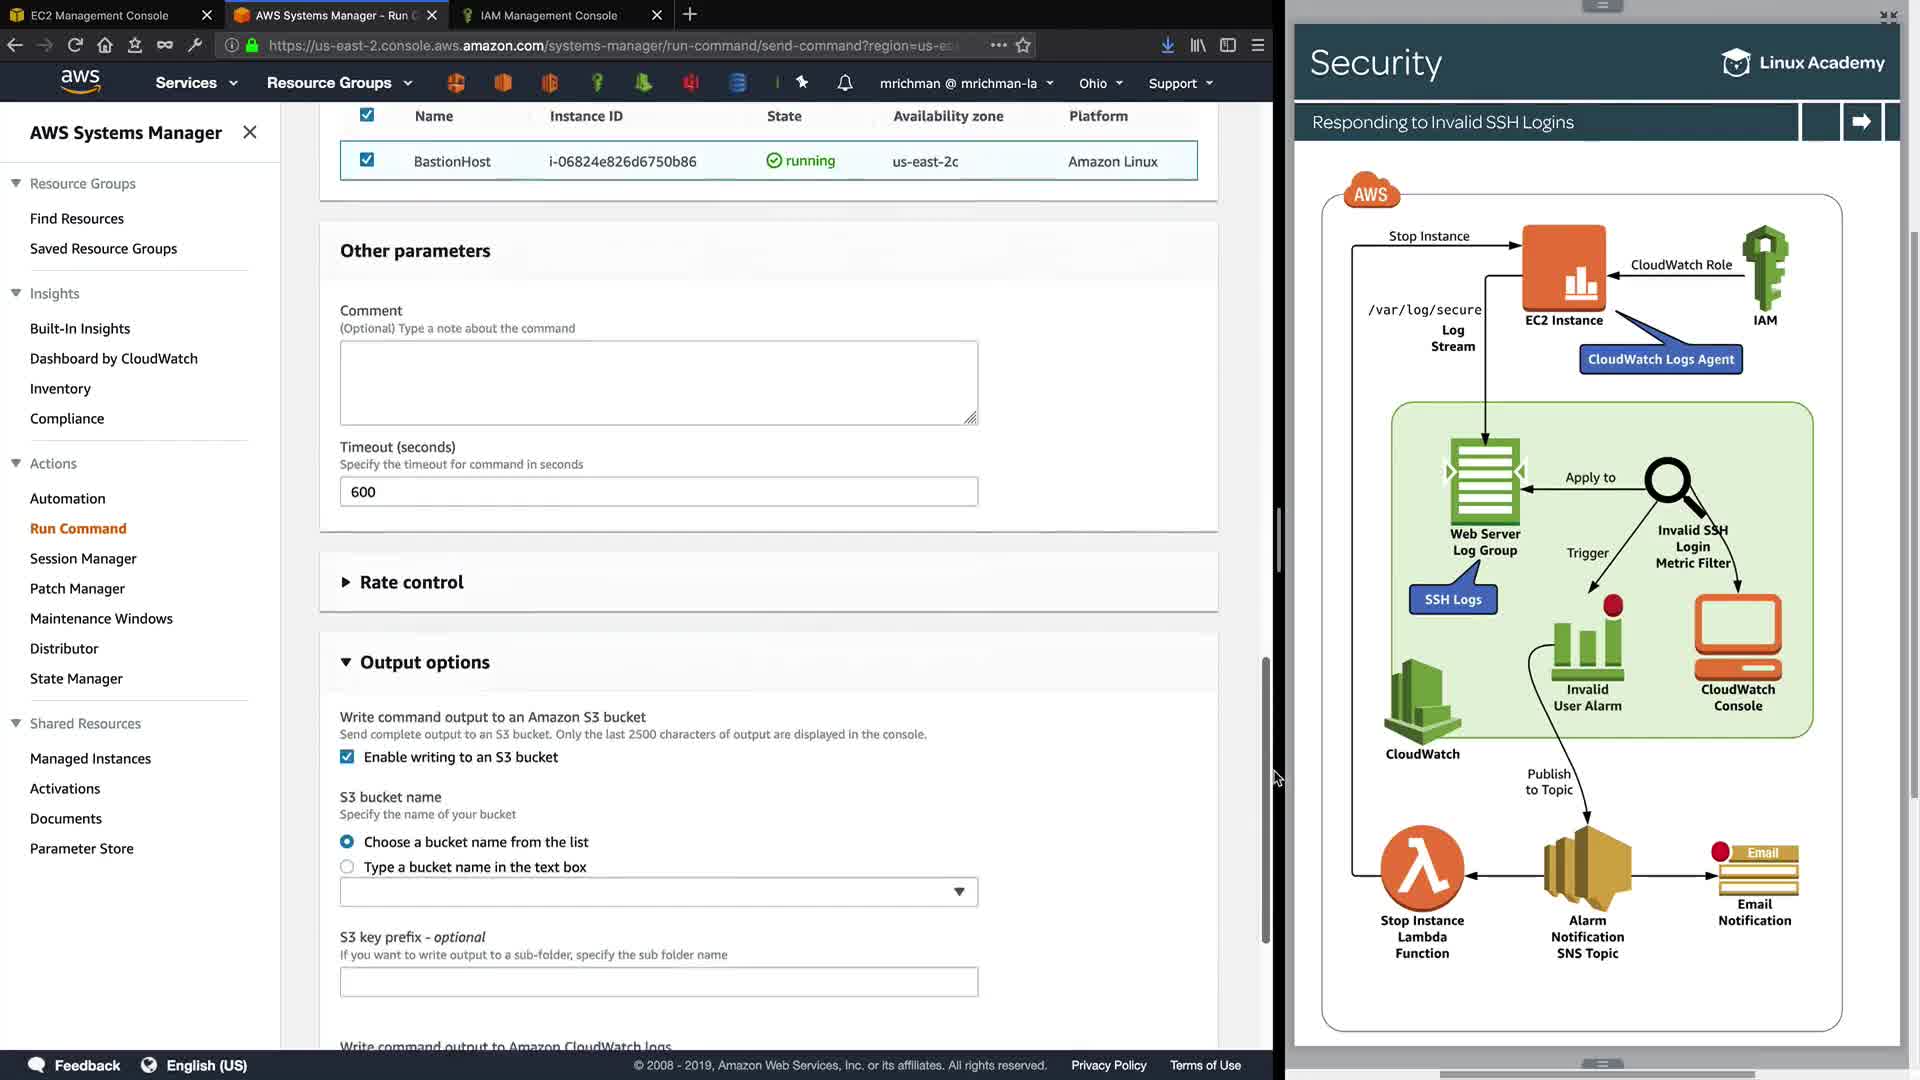Click the browser home icon

105,45
